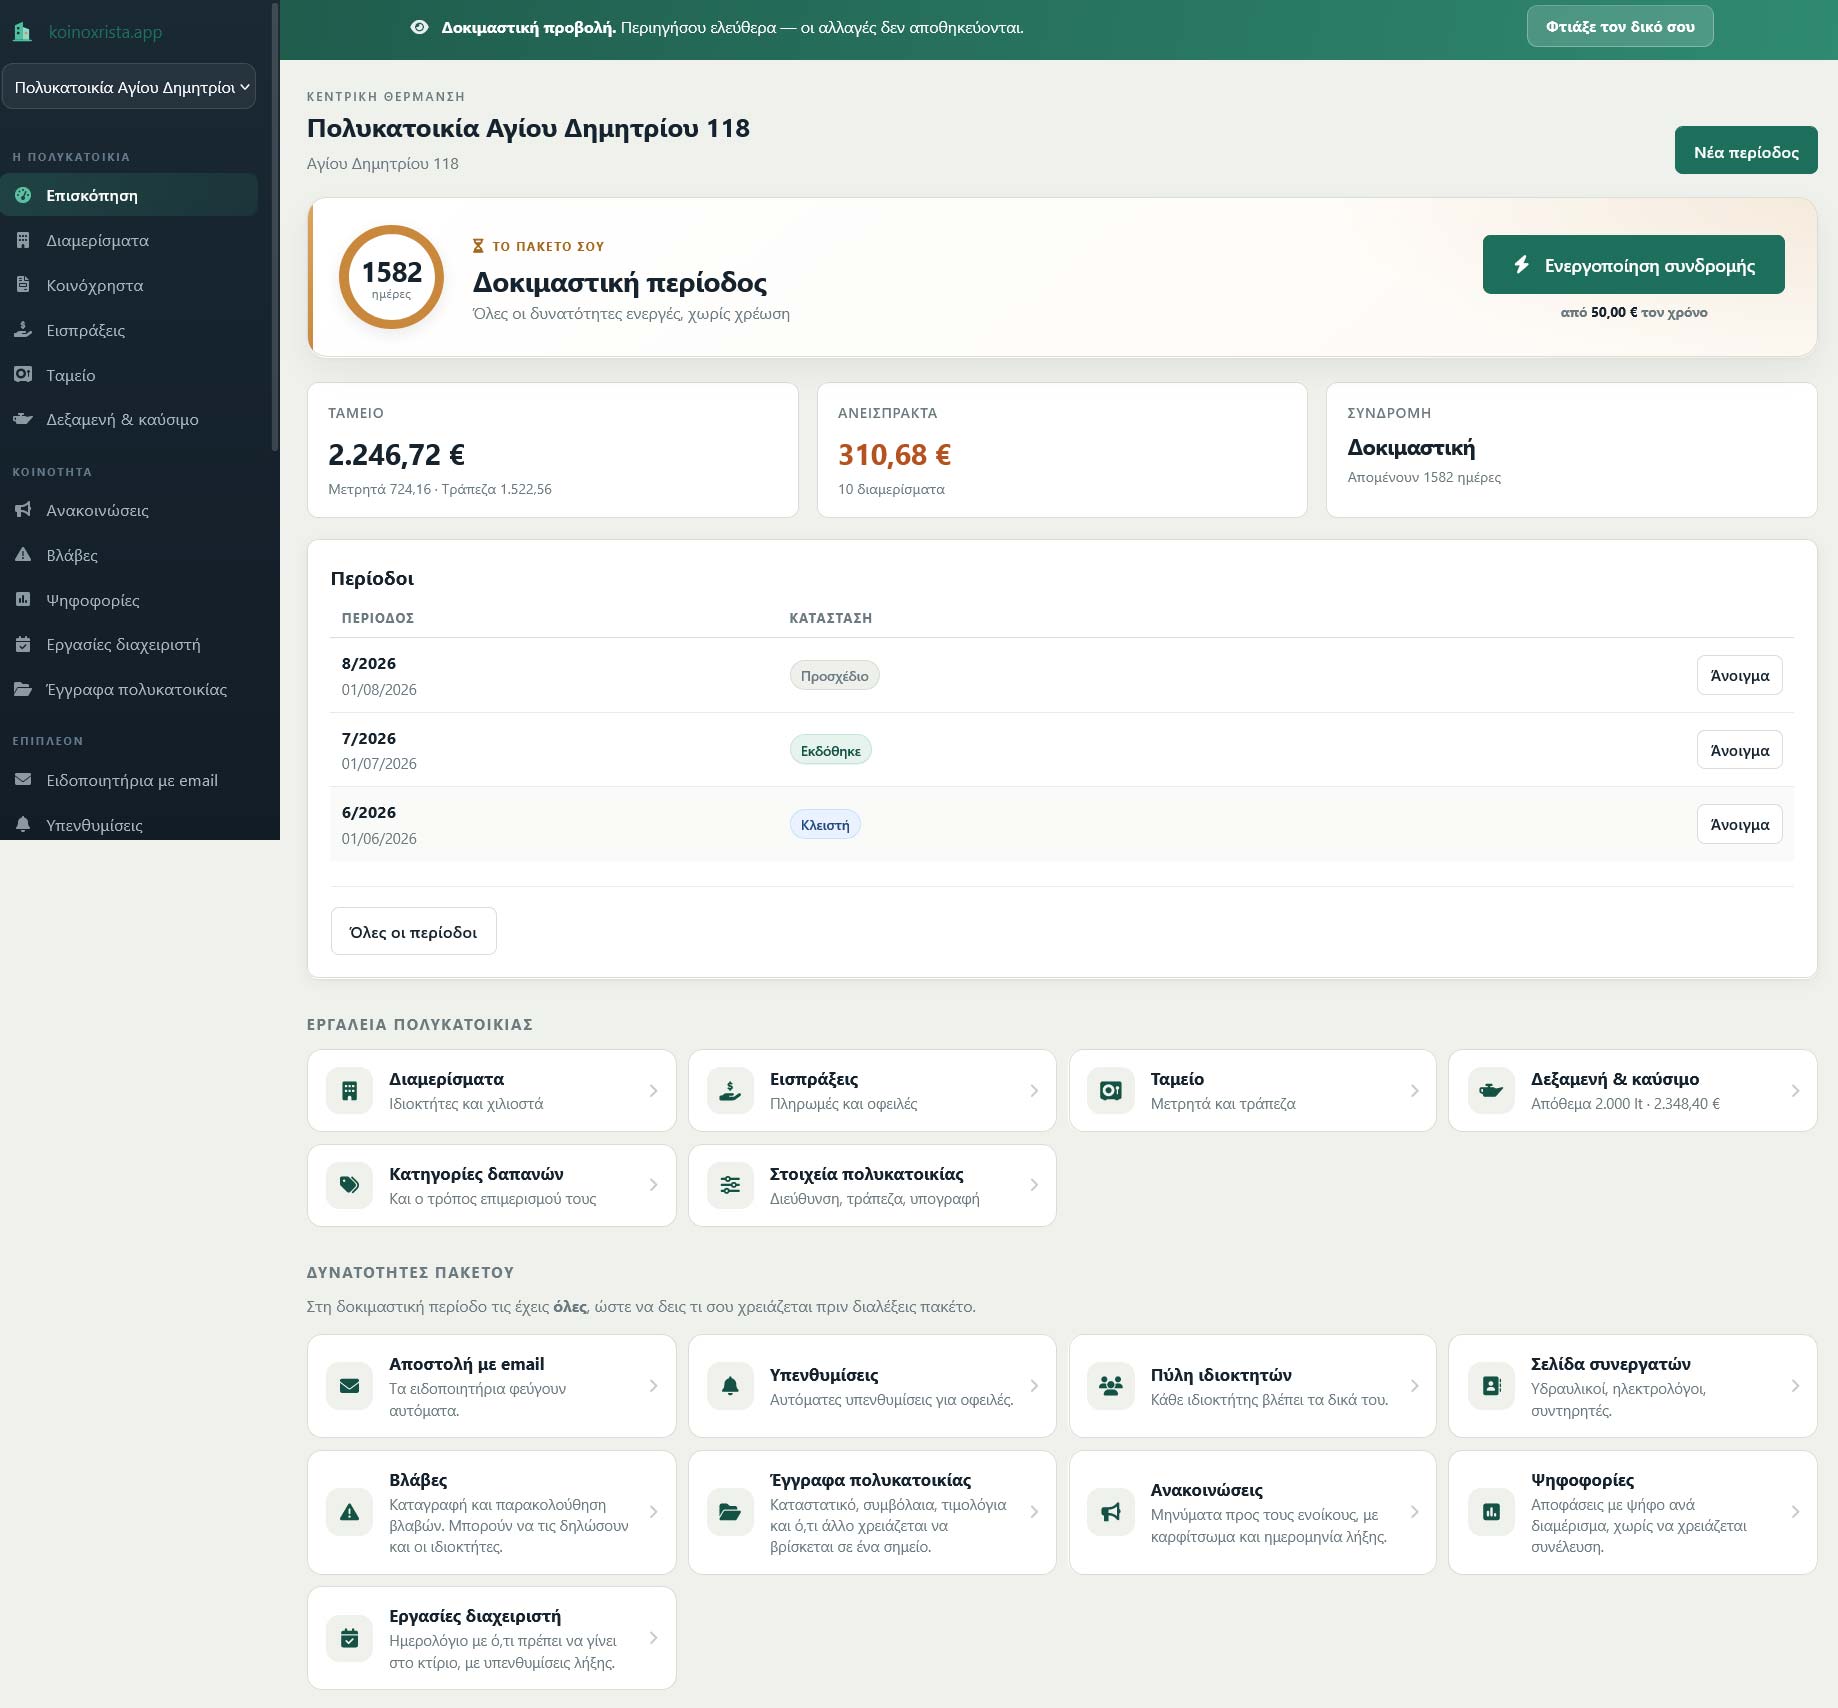Click the Διαμερίσματα building icon in sidebar
The height and width of the screenshot is (1708, 1838).
(x=23, y=240)
